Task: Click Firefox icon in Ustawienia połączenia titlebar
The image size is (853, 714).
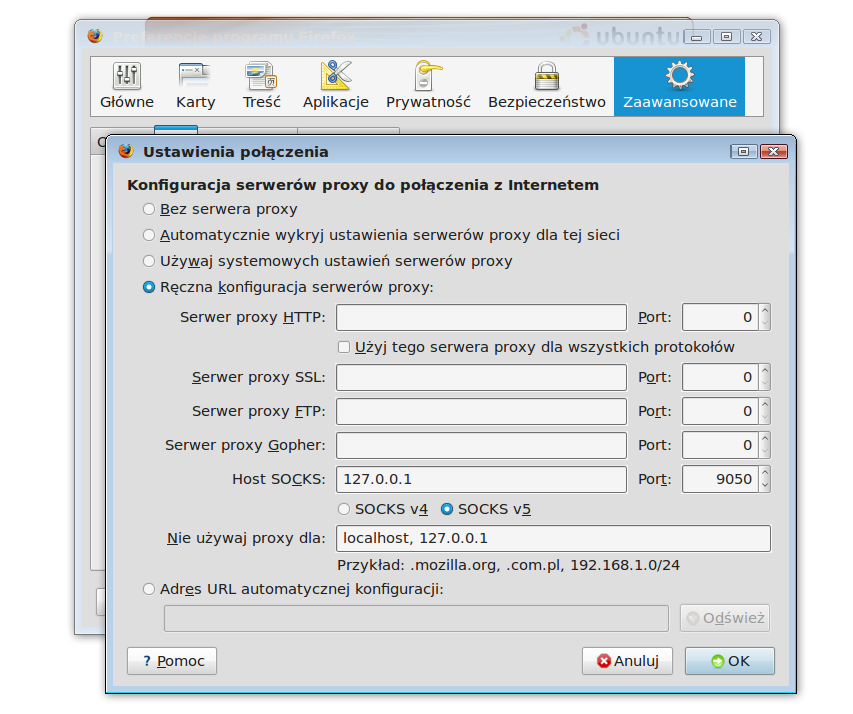Action: tap(126, 151)
